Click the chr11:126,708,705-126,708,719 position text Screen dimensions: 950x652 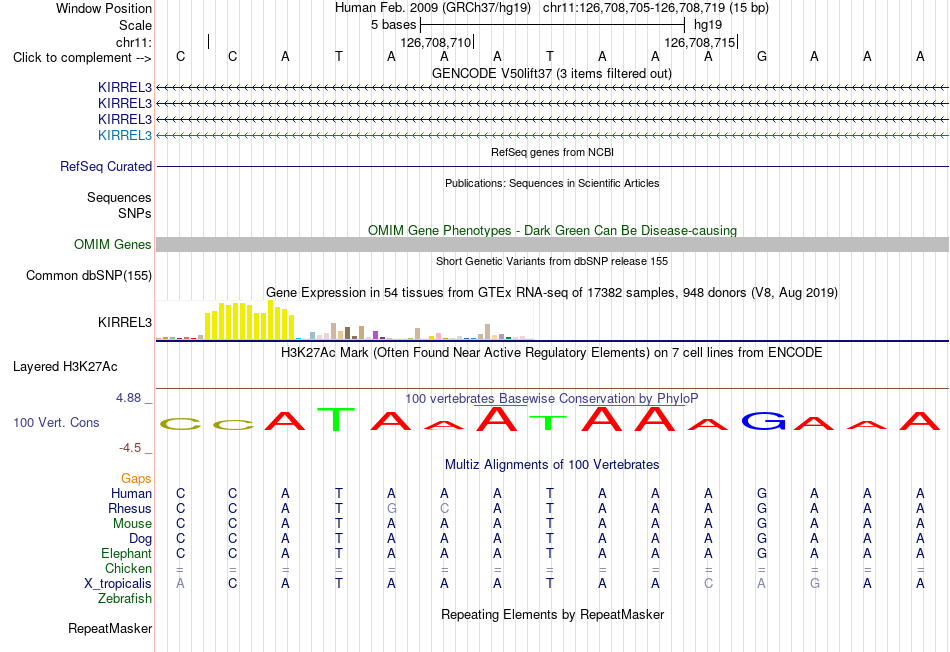(656, 8)
